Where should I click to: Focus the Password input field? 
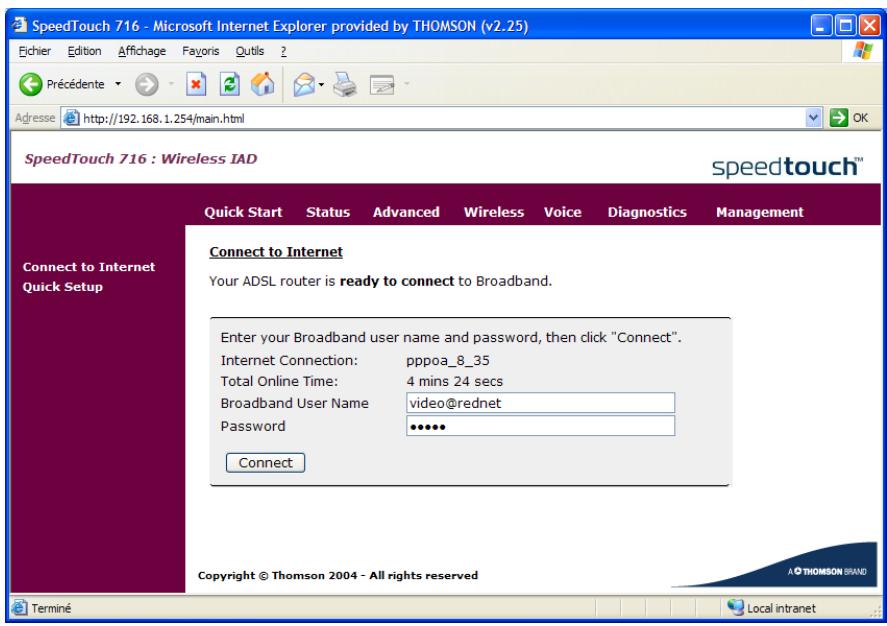540,426
